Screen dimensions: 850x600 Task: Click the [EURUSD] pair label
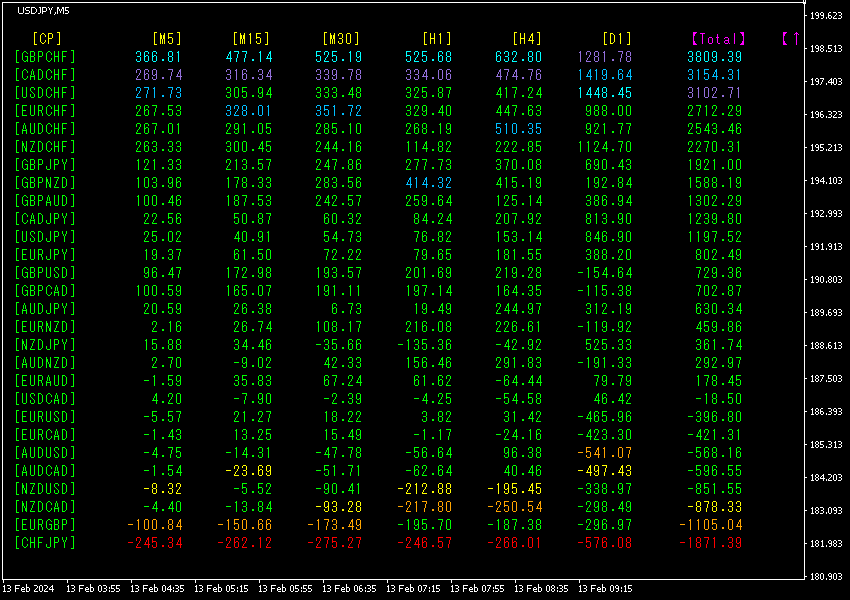coord(45,416)
